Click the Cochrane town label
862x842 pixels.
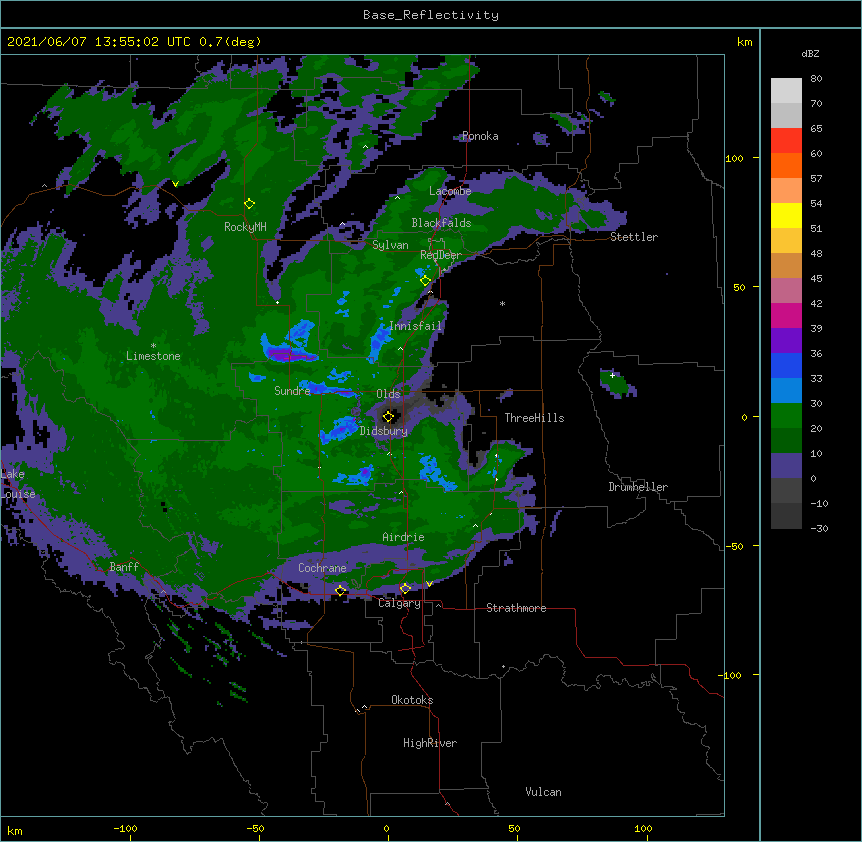tap(322, 568)
